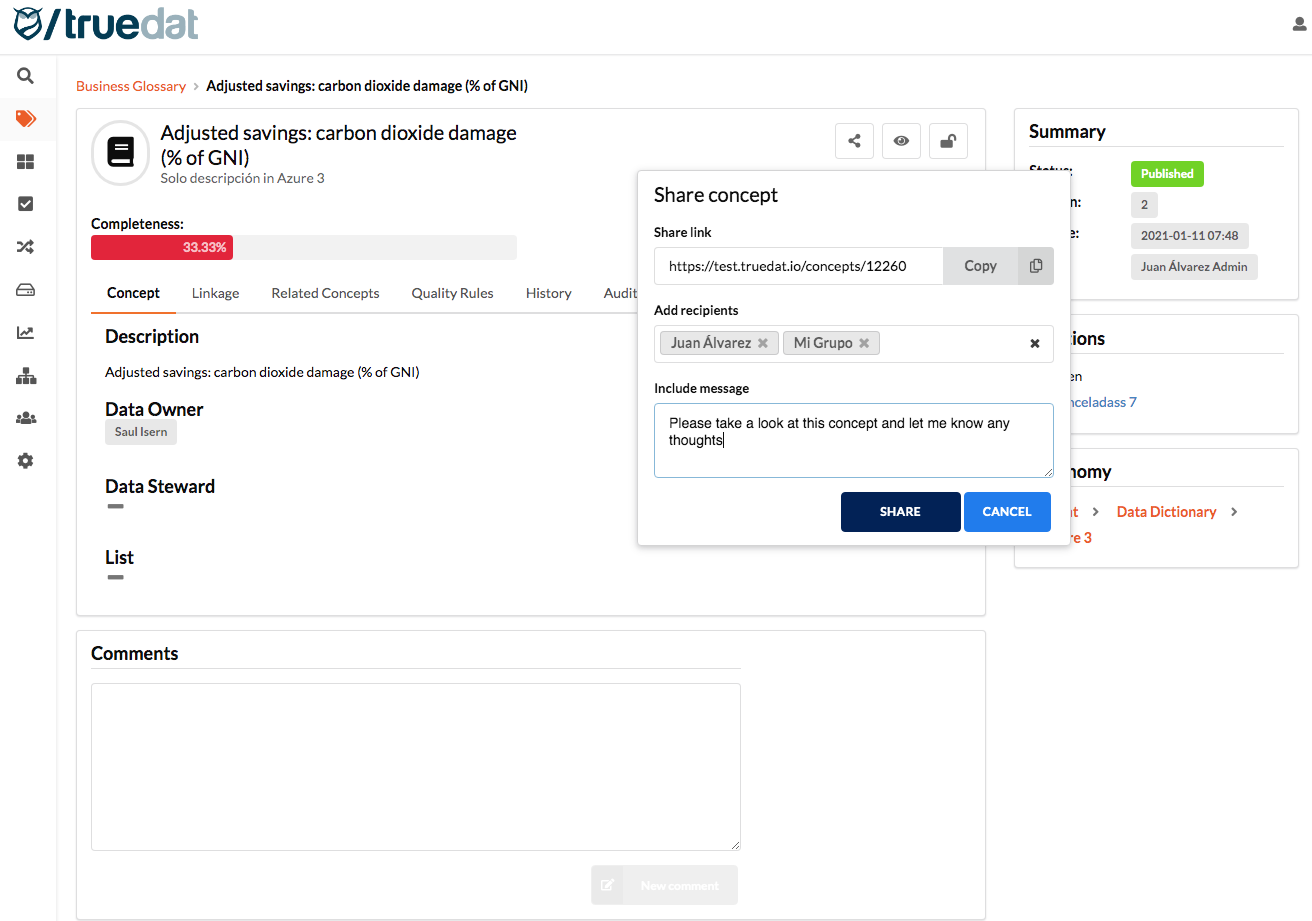Open the dashboard grid sidebar icon
Viewport: 1312px width, 921px height.
point(26,162)
